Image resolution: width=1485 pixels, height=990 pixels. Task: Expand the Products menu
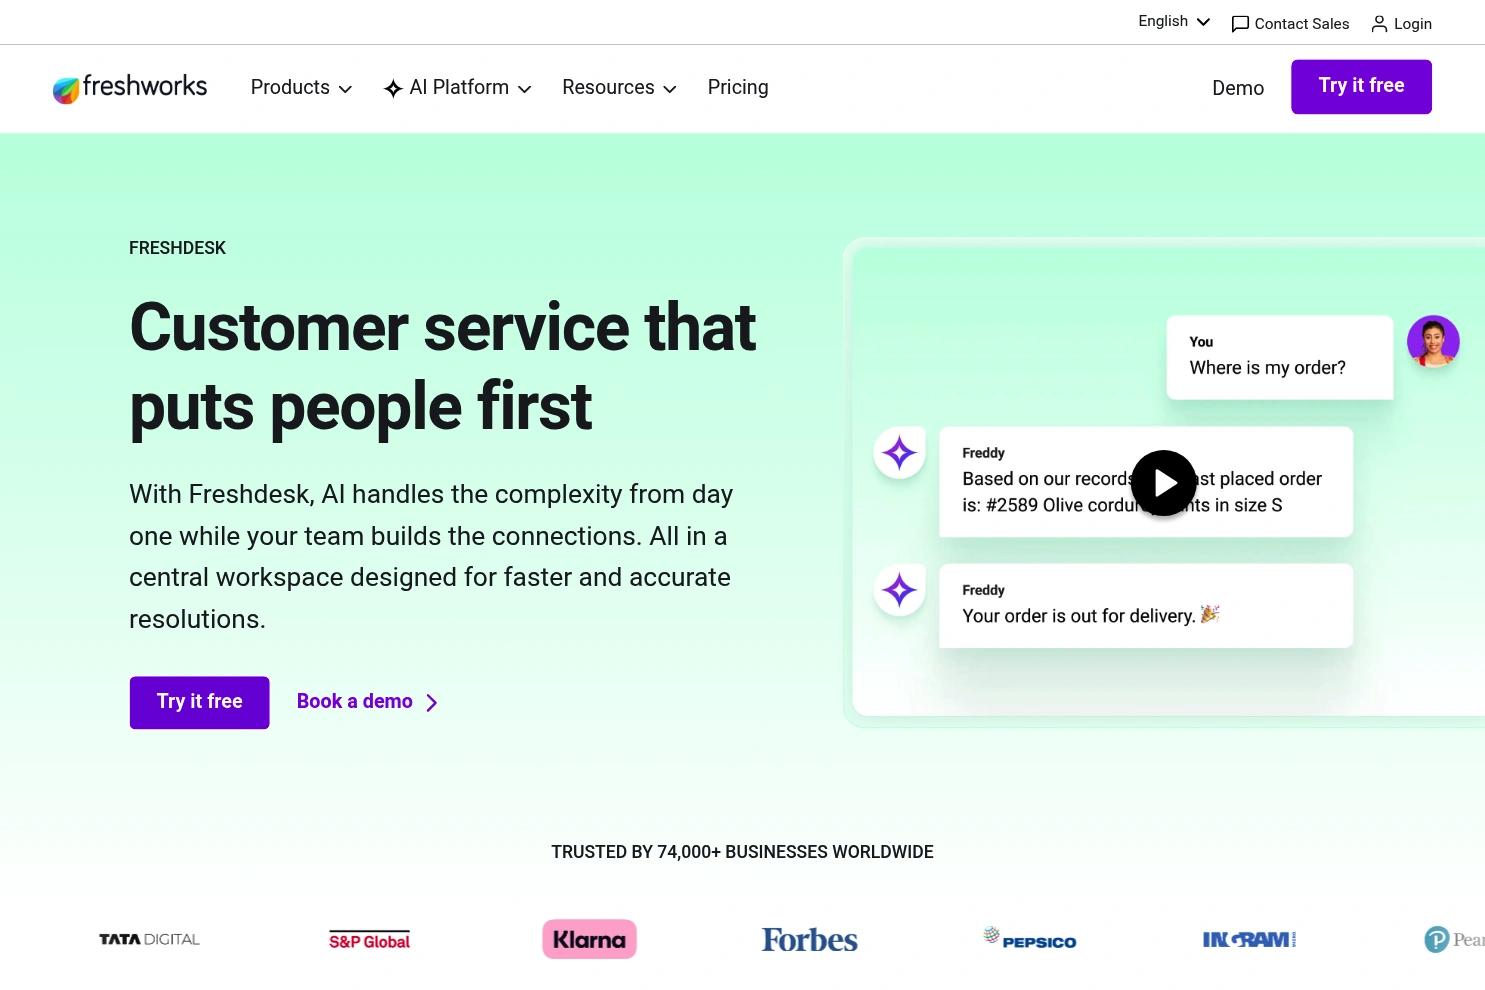301,88
